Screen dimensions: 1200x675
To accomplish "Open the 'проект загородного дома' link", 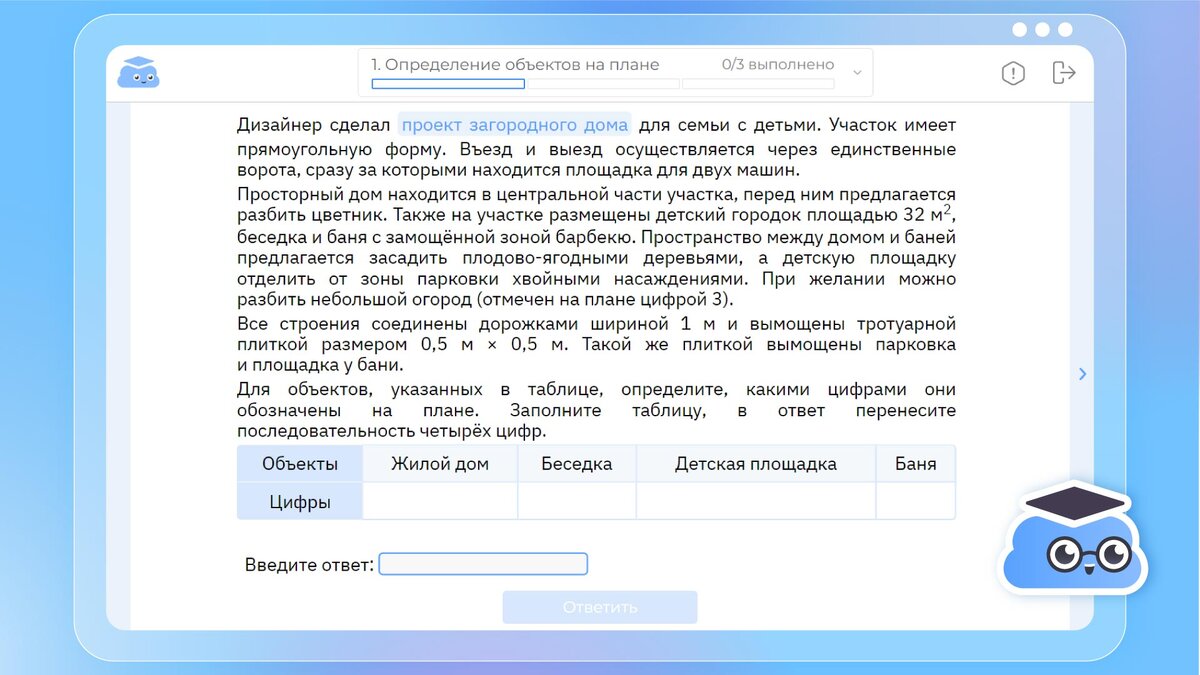I will pos(514,124).
